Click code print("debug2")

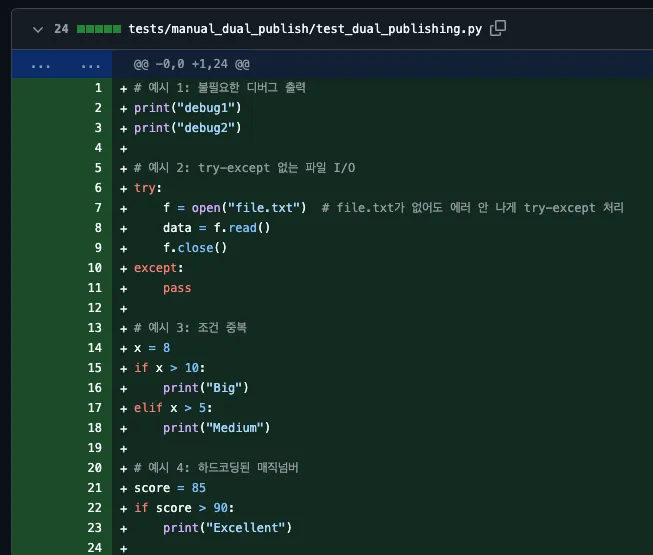point(188,128)
